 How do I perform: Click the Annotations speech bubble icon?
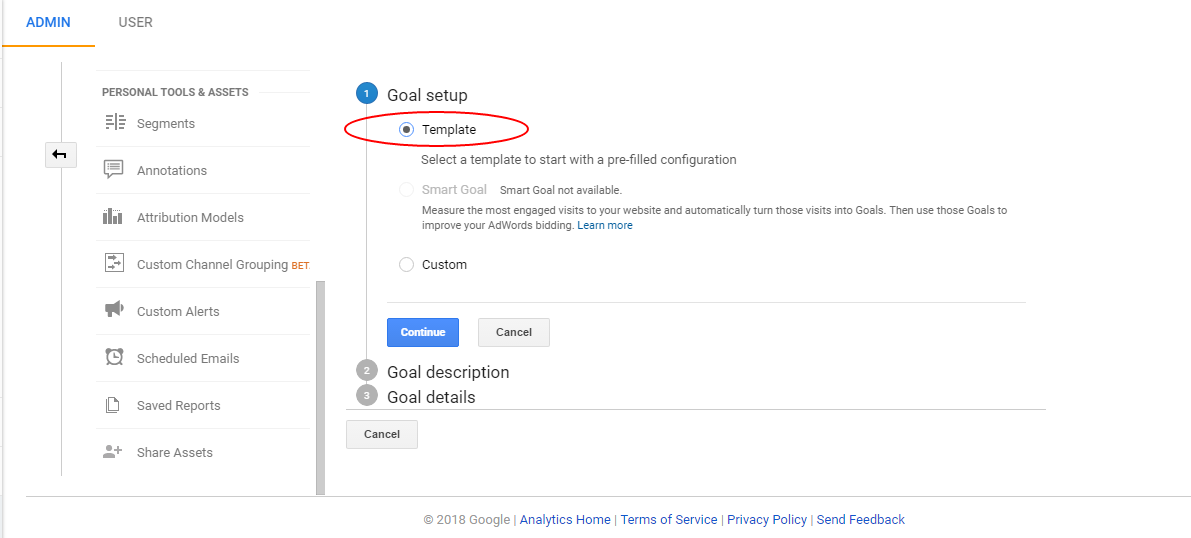pos(114,170)
